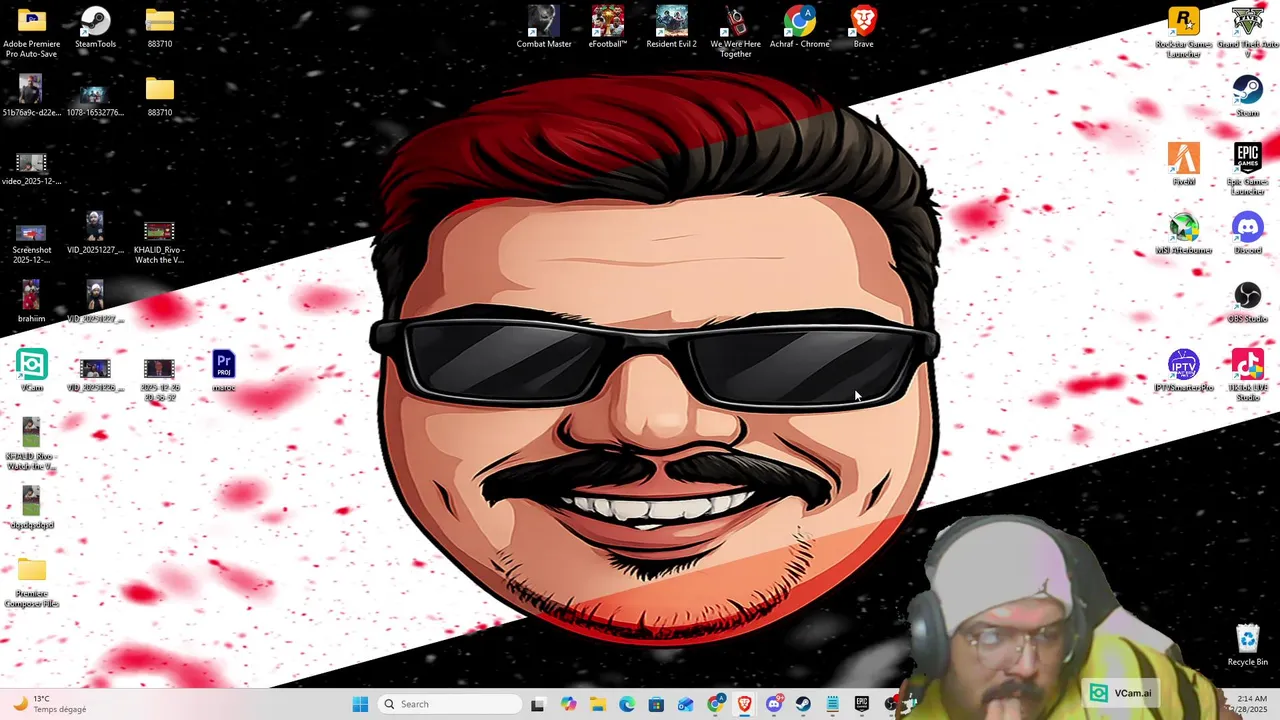Launch Rockstar Games Launcher shortcut
1280x720 pixels.
pos(1184,32)
